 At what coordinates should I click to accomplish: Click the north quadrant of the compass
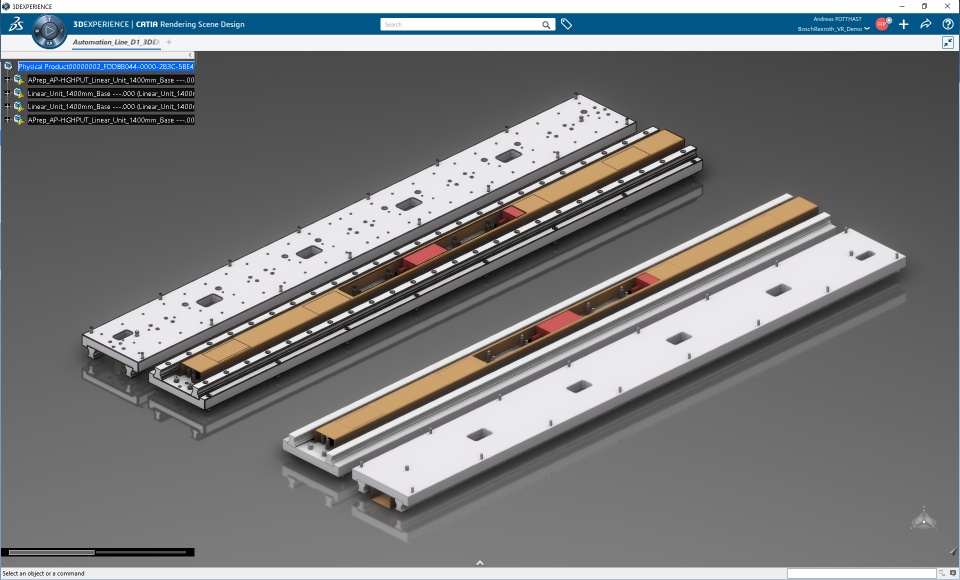(x=50, y=18)
